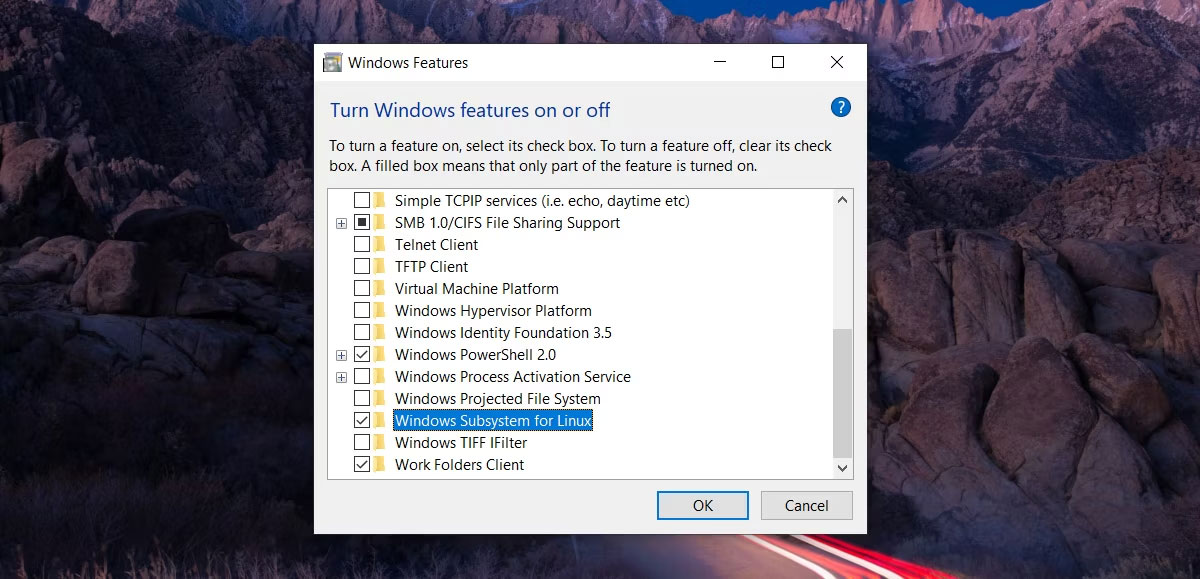Screen dimensions: 1200x579
Task: Expand Windows PowerShell 2.0
Action: [x=342, y=354]
